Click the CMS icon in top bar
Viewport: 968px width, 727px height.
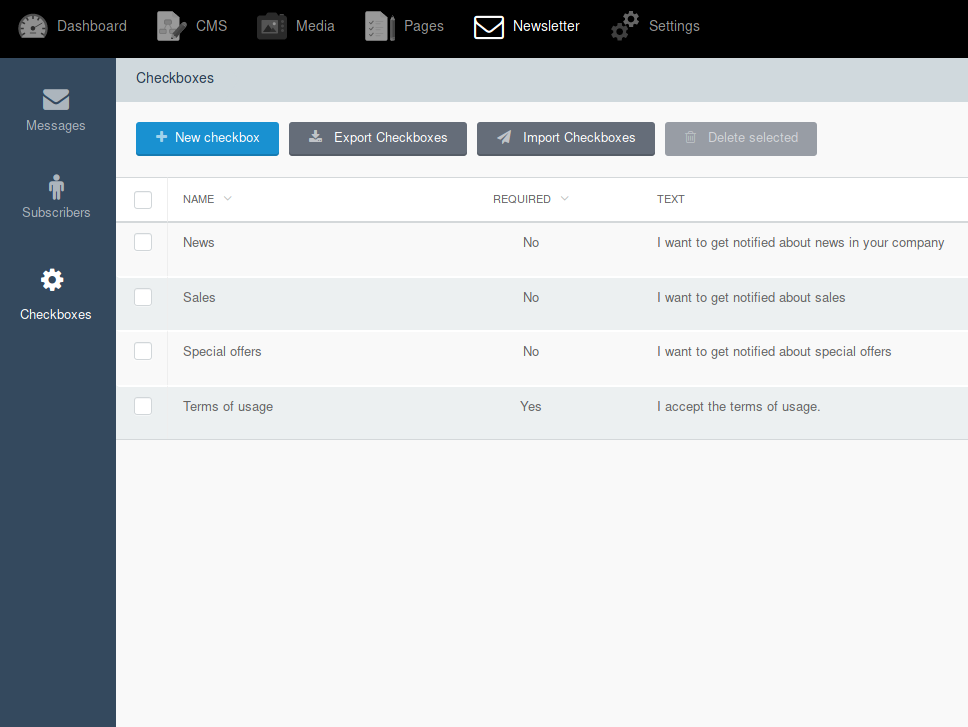[x=172, y=27]
